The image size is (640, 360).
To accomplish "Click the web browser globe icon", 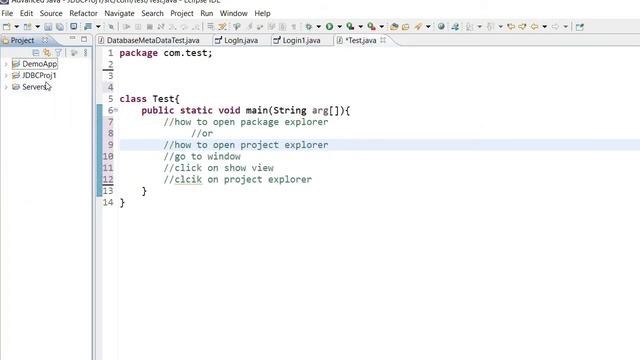I will coord(441,27).
